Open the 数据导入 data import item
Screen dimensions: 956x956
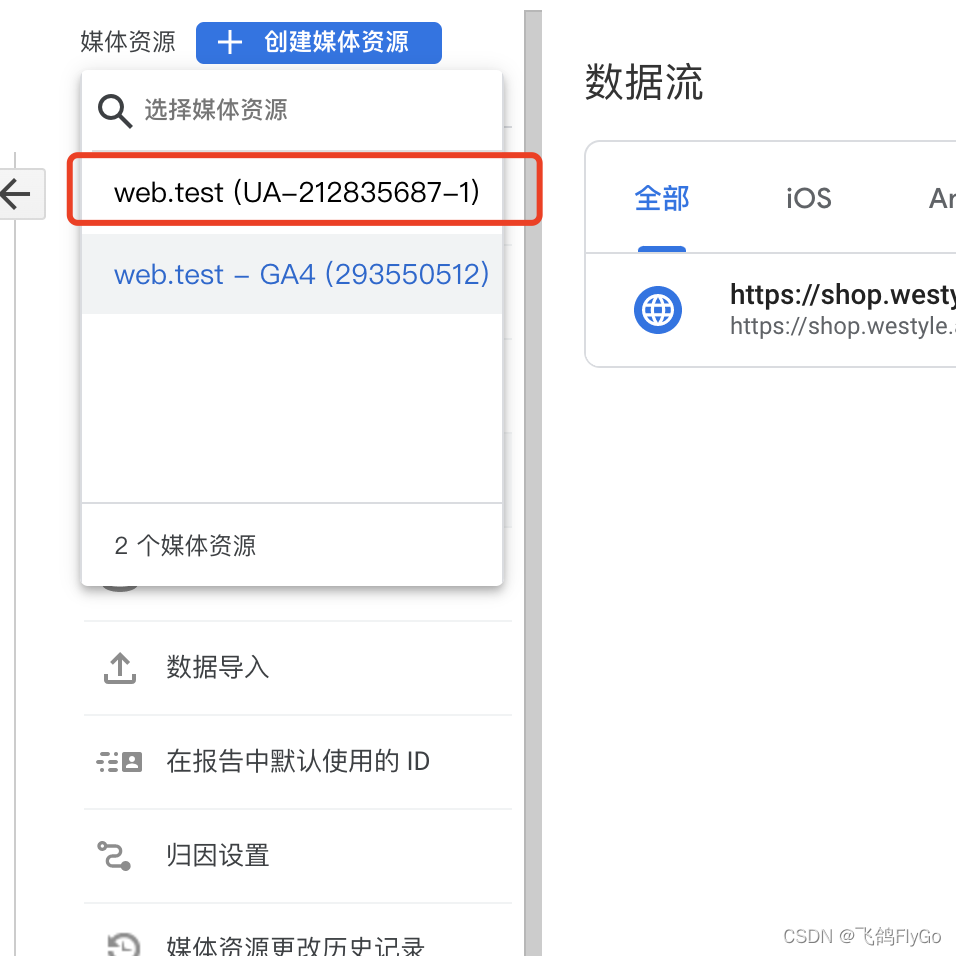(298, 668)
